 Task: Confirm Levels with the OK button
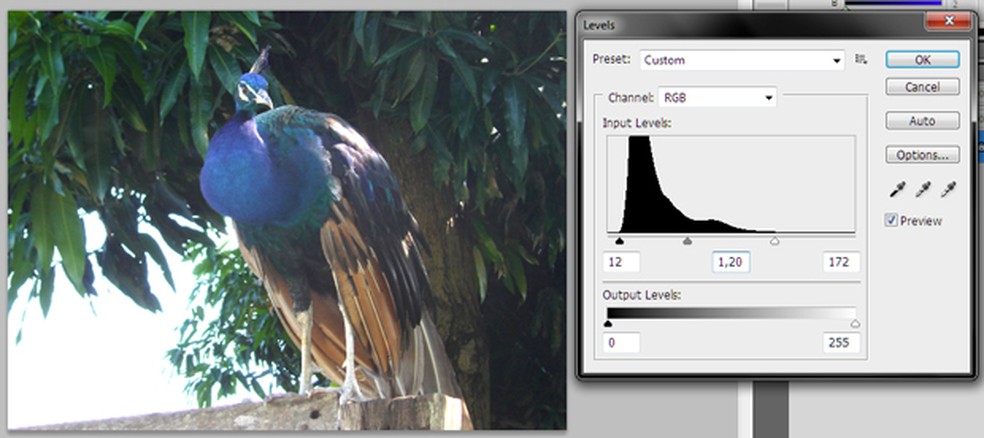(x=922, y=60)
